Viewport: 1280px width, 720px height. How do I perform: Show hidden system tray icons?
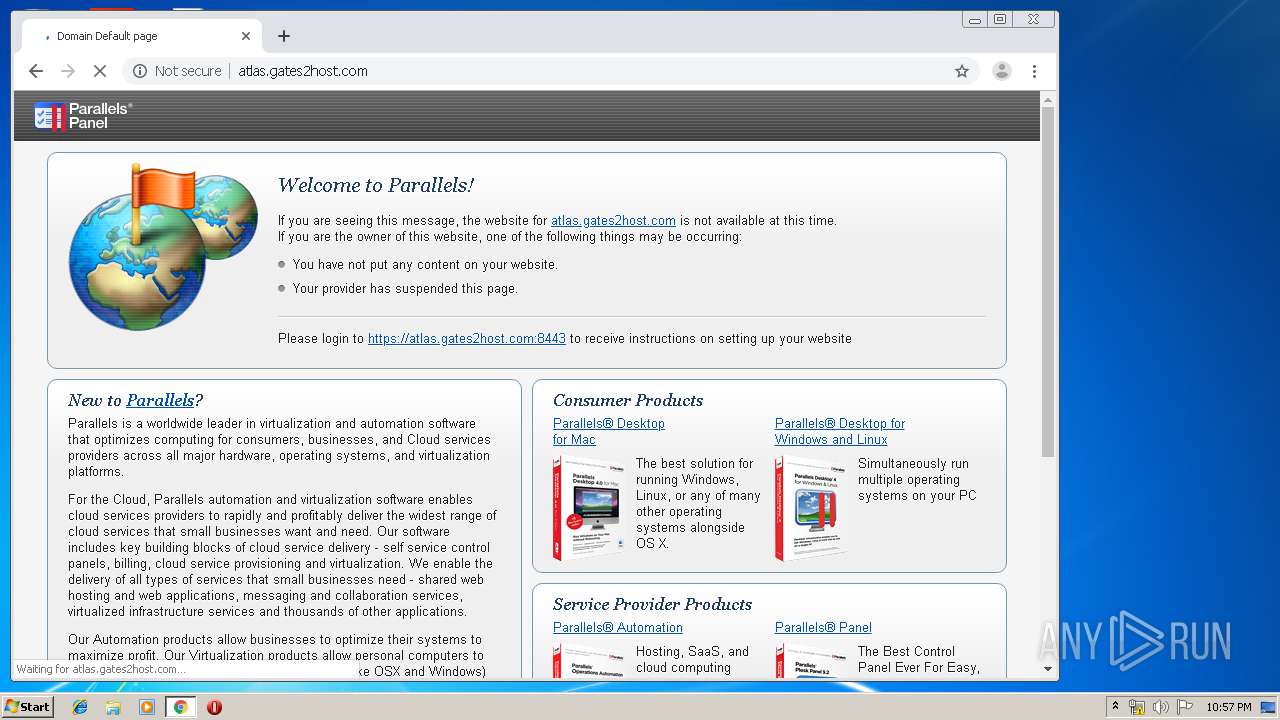pos(1116,707)
